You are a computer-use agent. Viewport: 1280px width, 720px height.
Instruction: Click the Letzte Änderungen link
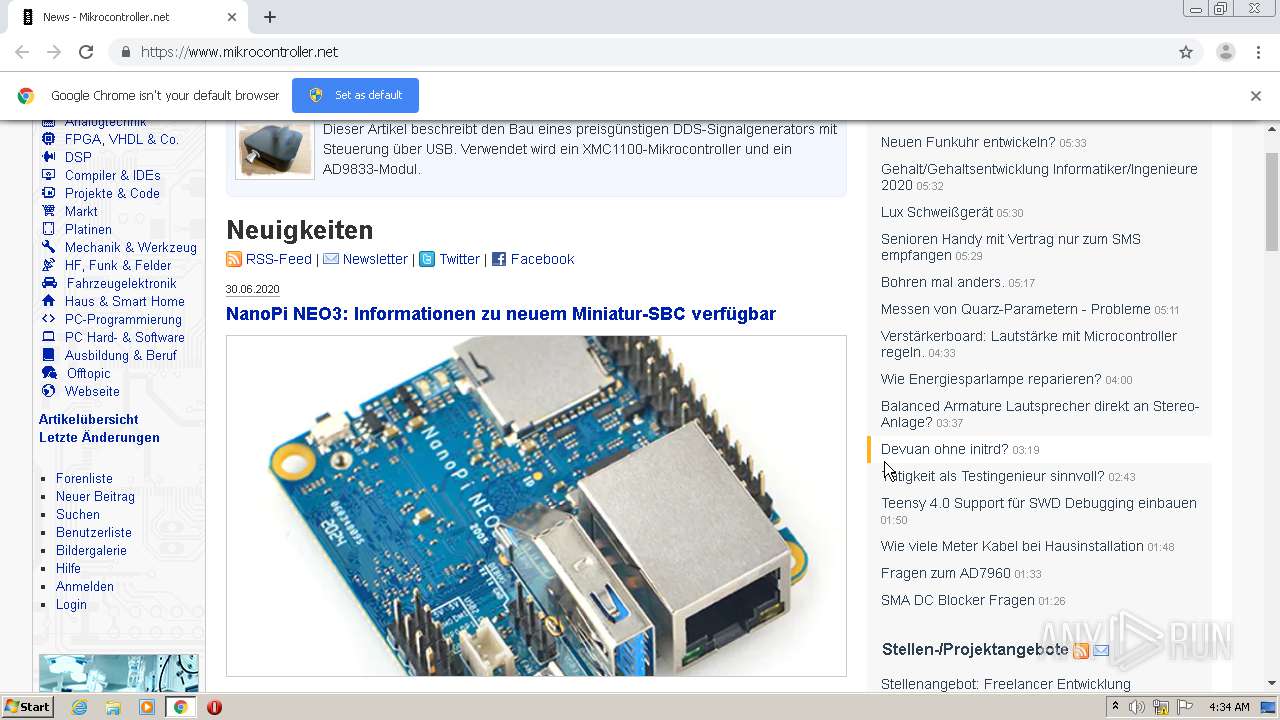click(x=99, y=437)
